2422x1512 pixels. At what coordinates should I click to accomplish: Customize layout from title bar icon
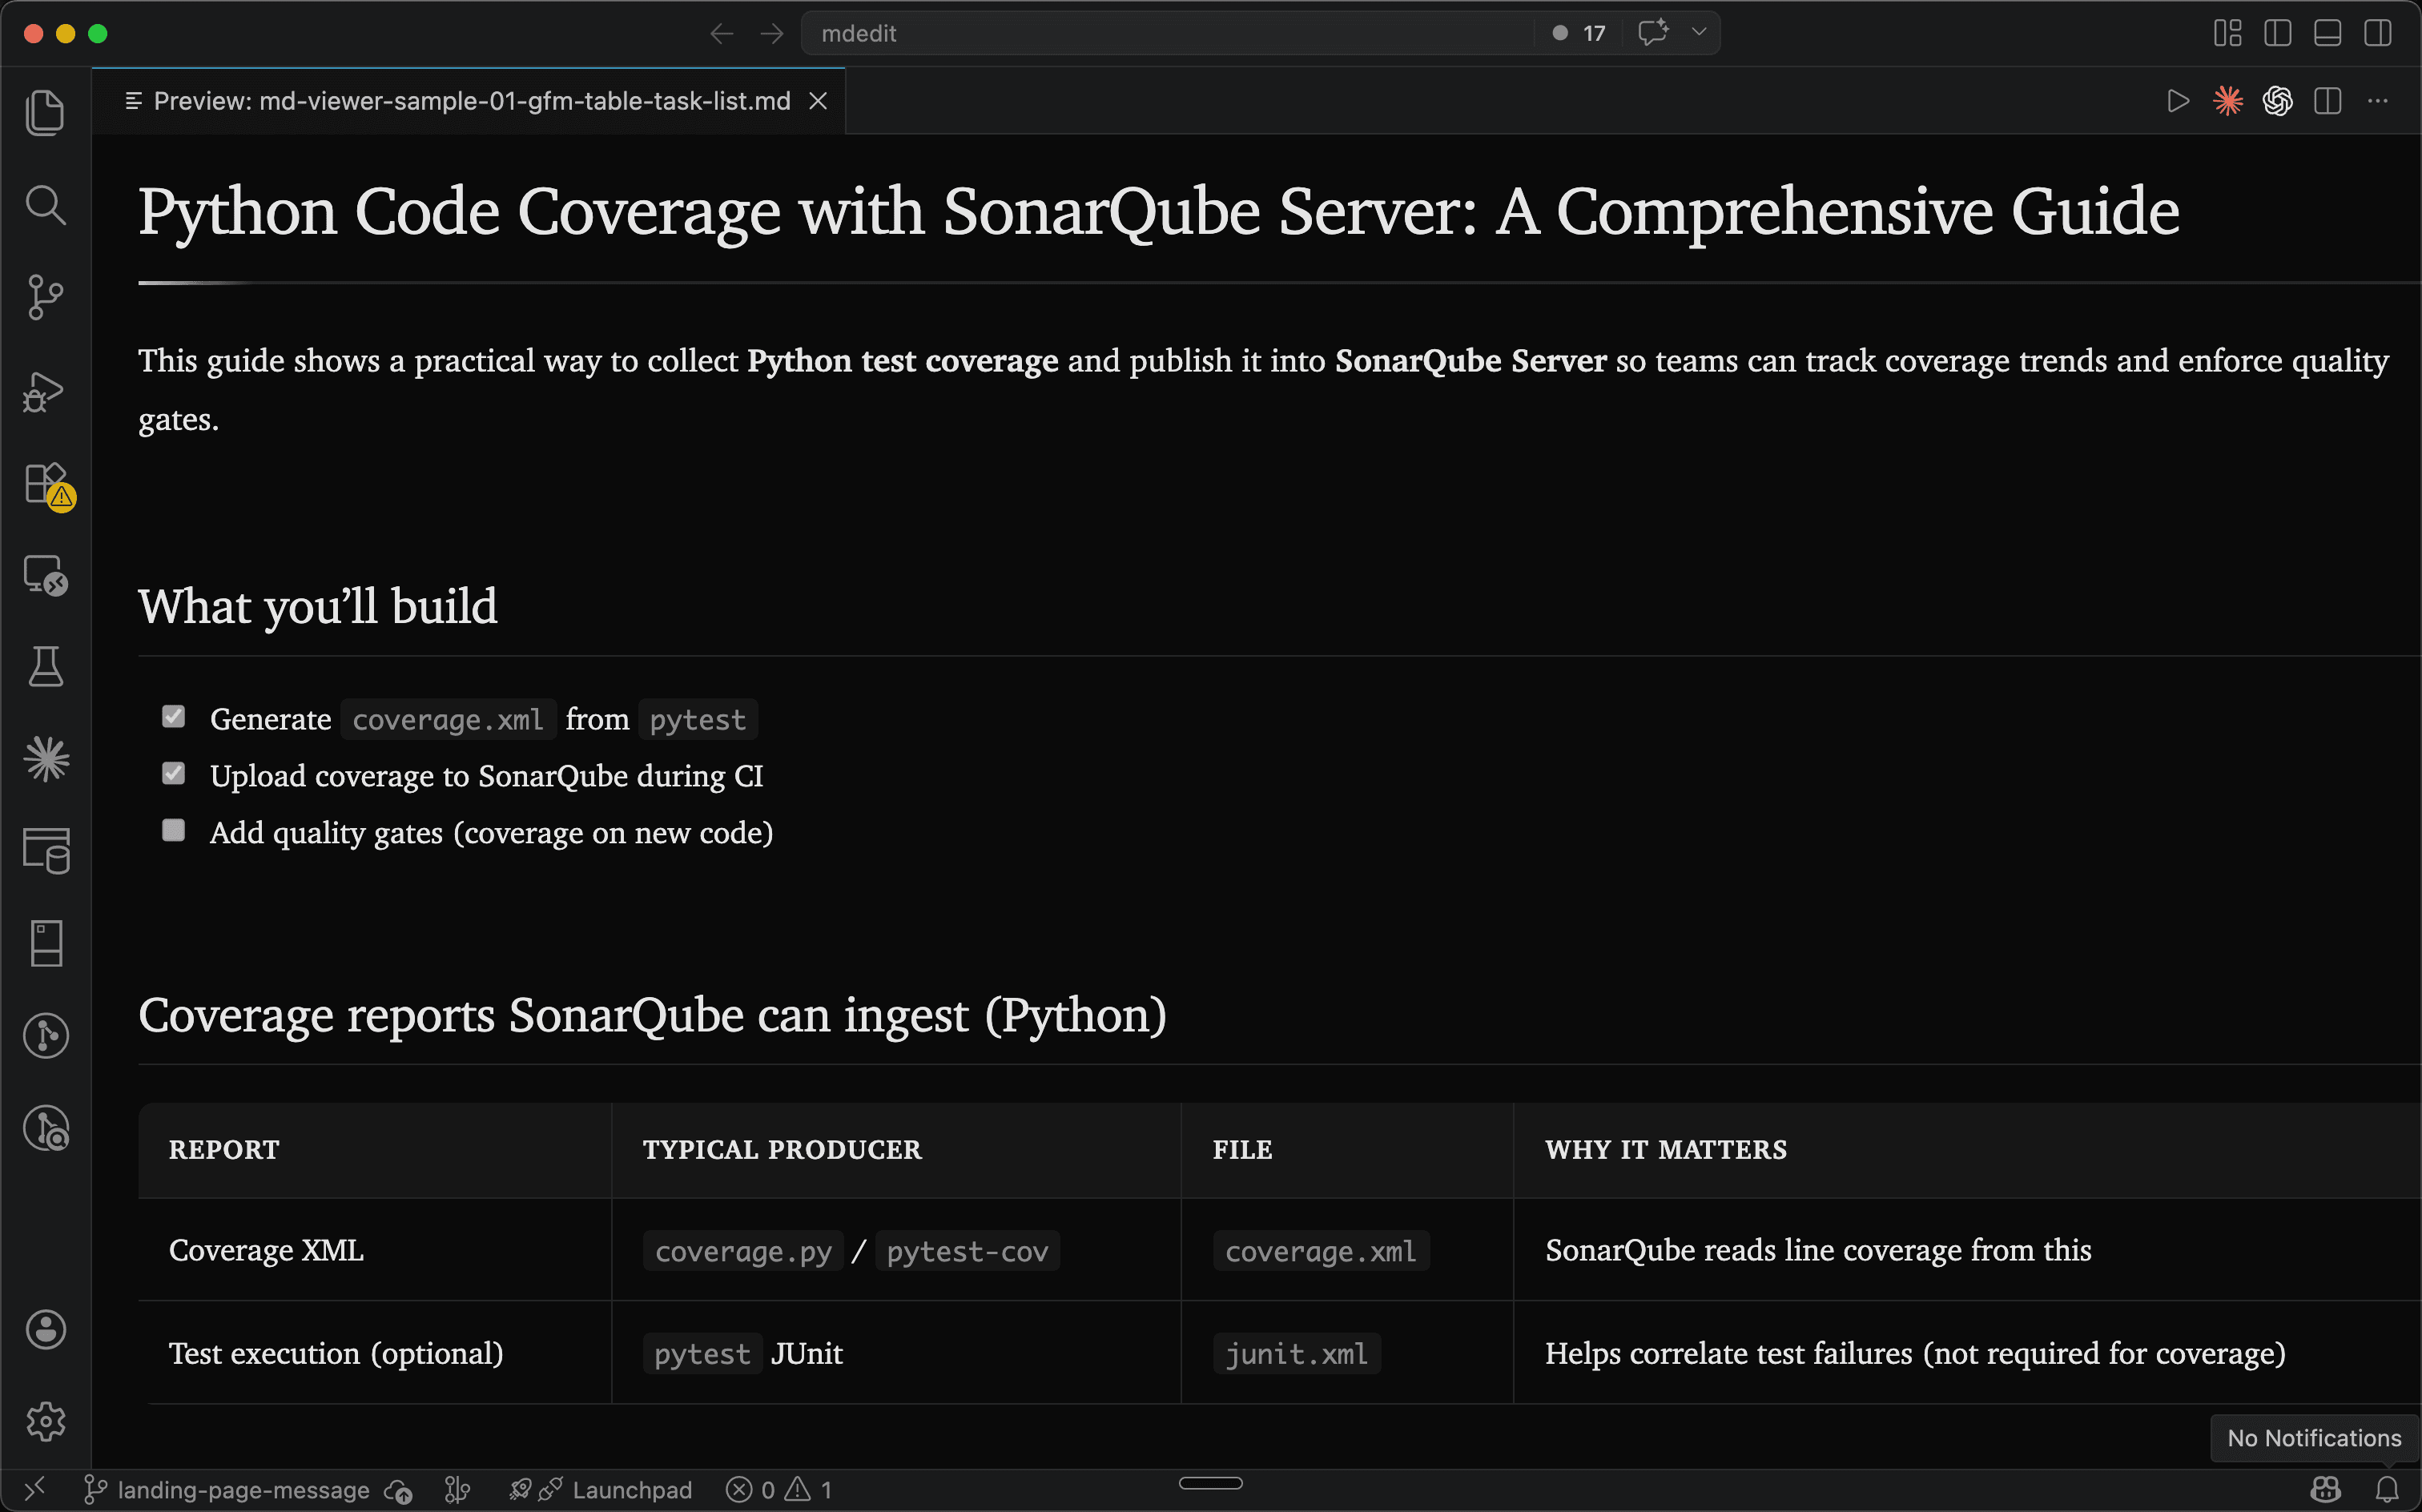coord(2227,33)
